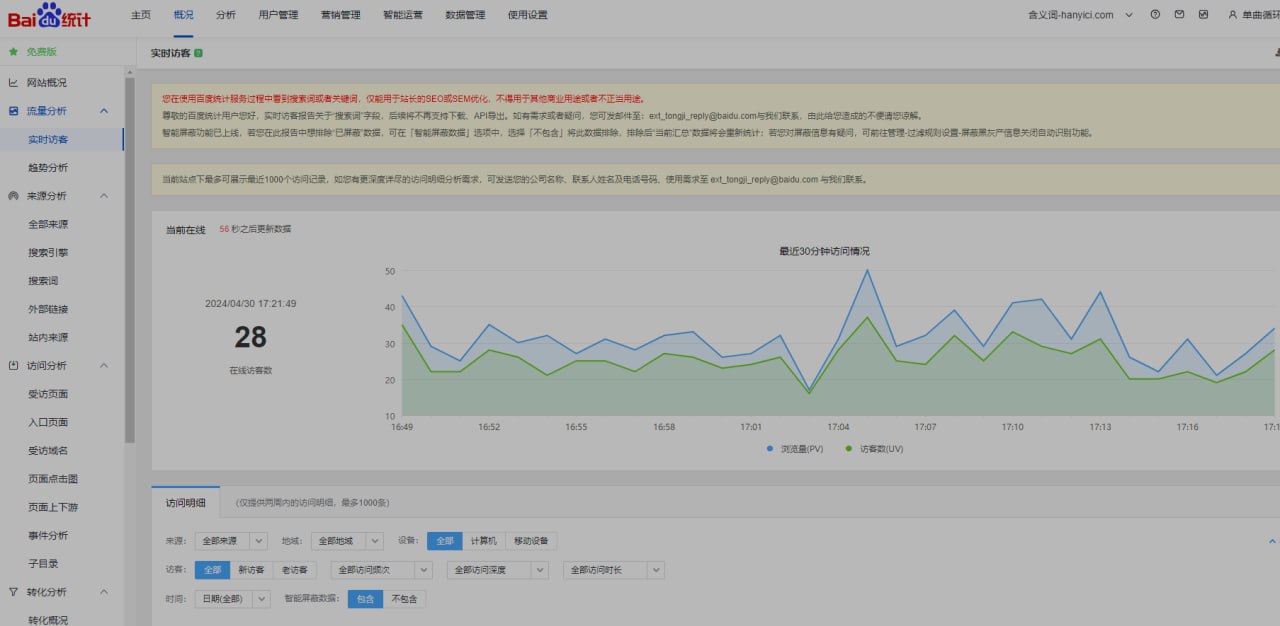Click the 网站概况 chart icon in sidebar
This screenshot has width=1280, height=626.
[x=13, y=83]
